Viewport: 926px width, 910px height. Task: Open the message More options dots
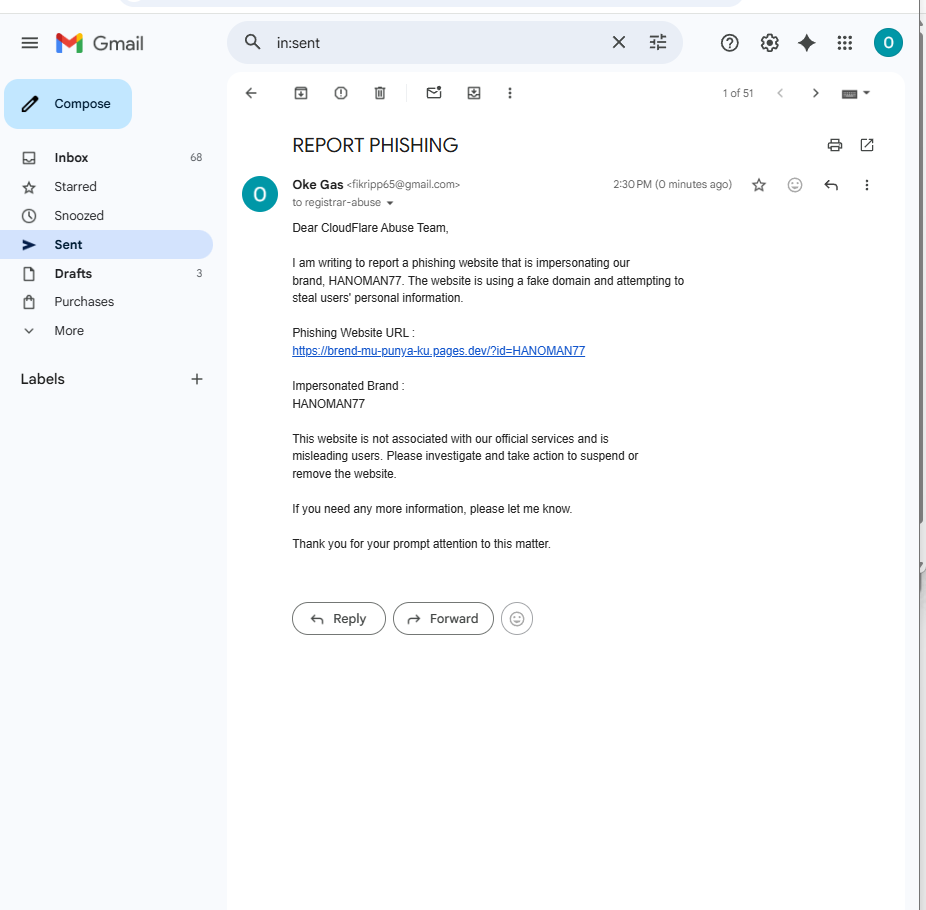tap(866, 185)
